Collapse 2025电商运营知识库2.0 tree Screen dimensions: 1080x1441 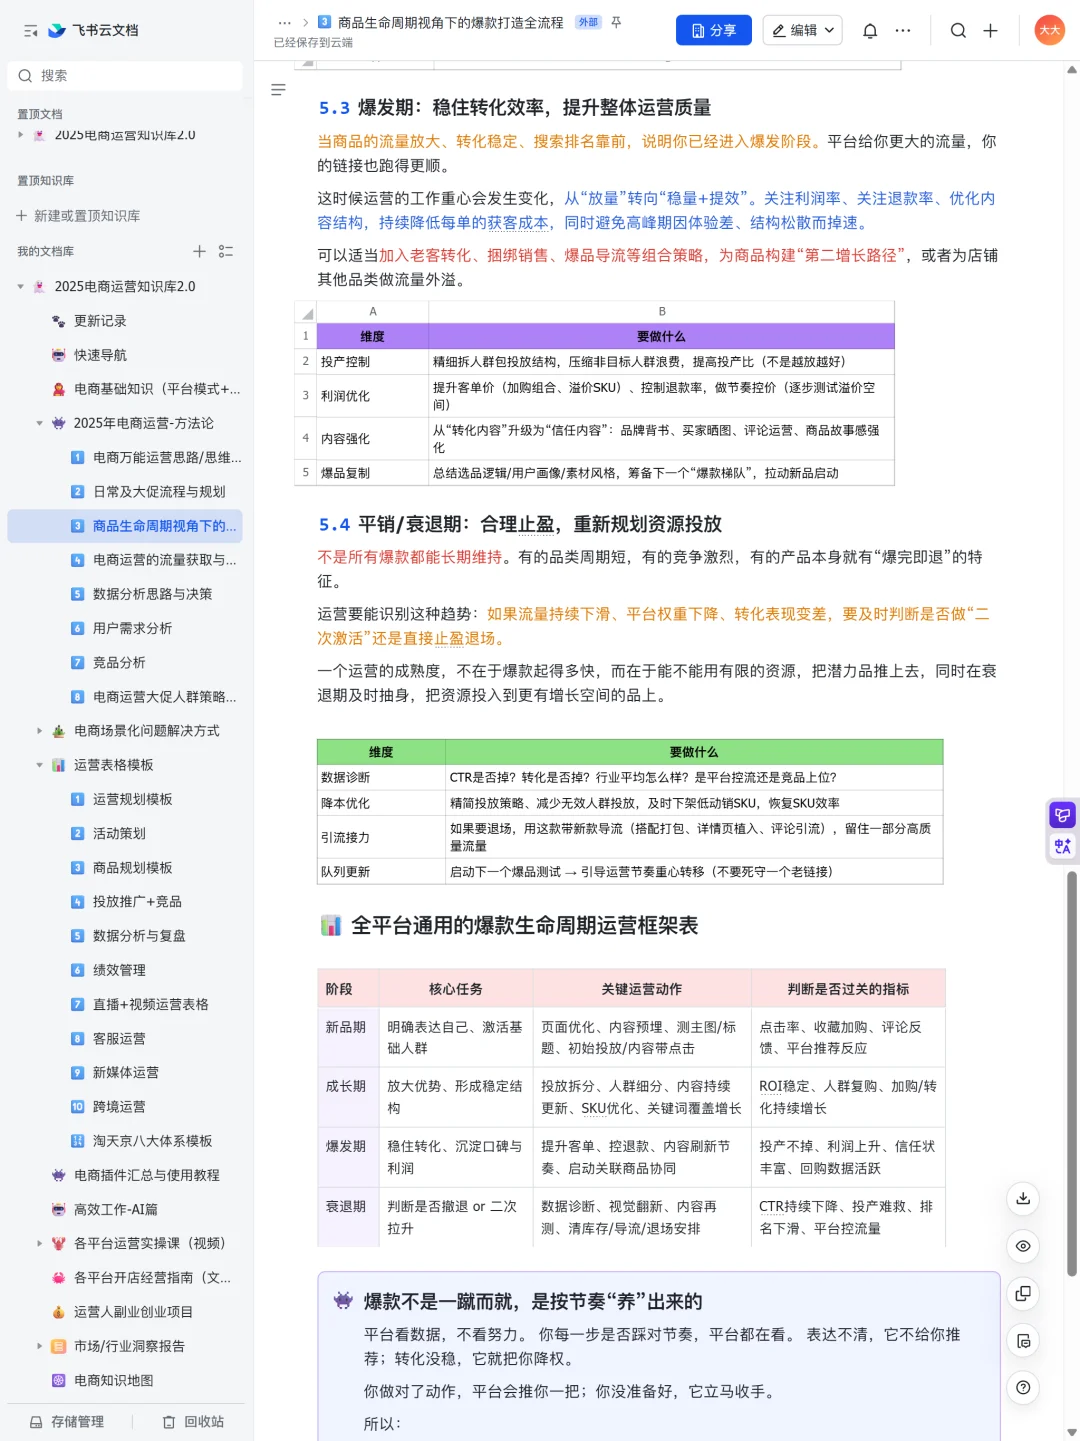coord(20,287)
